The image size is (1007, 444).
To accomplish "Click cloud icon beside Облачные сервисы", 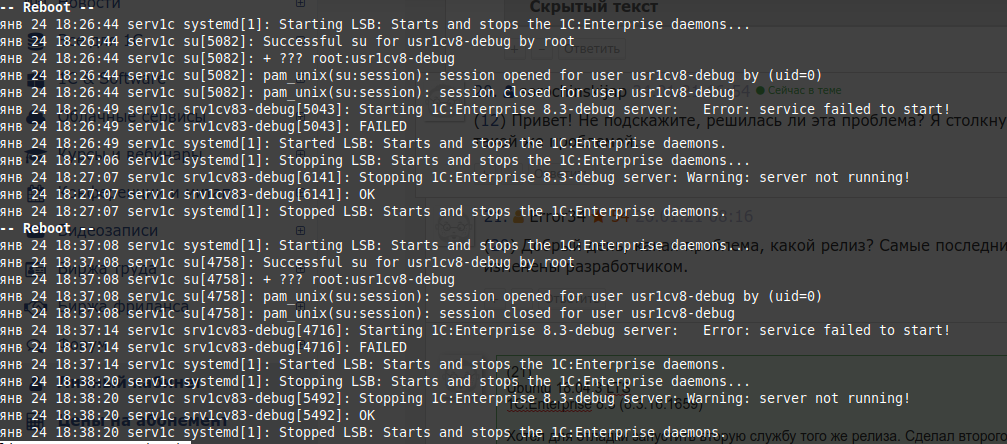I will tap(36, 118).
